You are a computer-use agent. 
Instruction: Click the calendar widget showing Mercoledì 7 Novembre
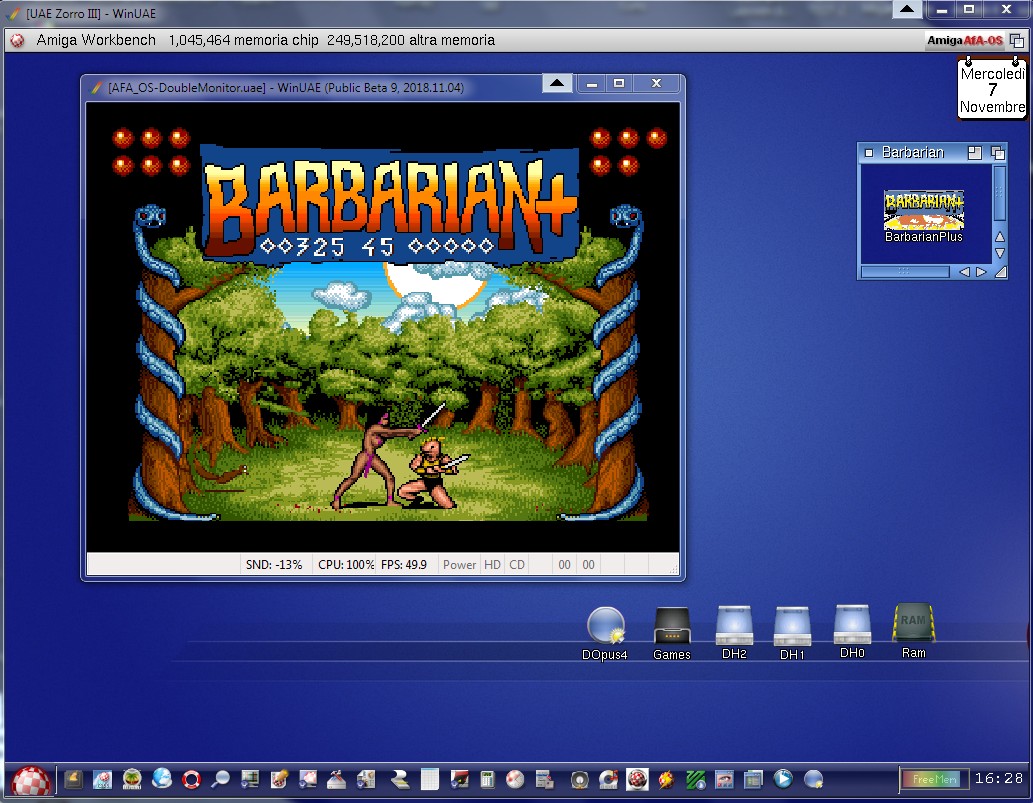click(x=992, y=90)
